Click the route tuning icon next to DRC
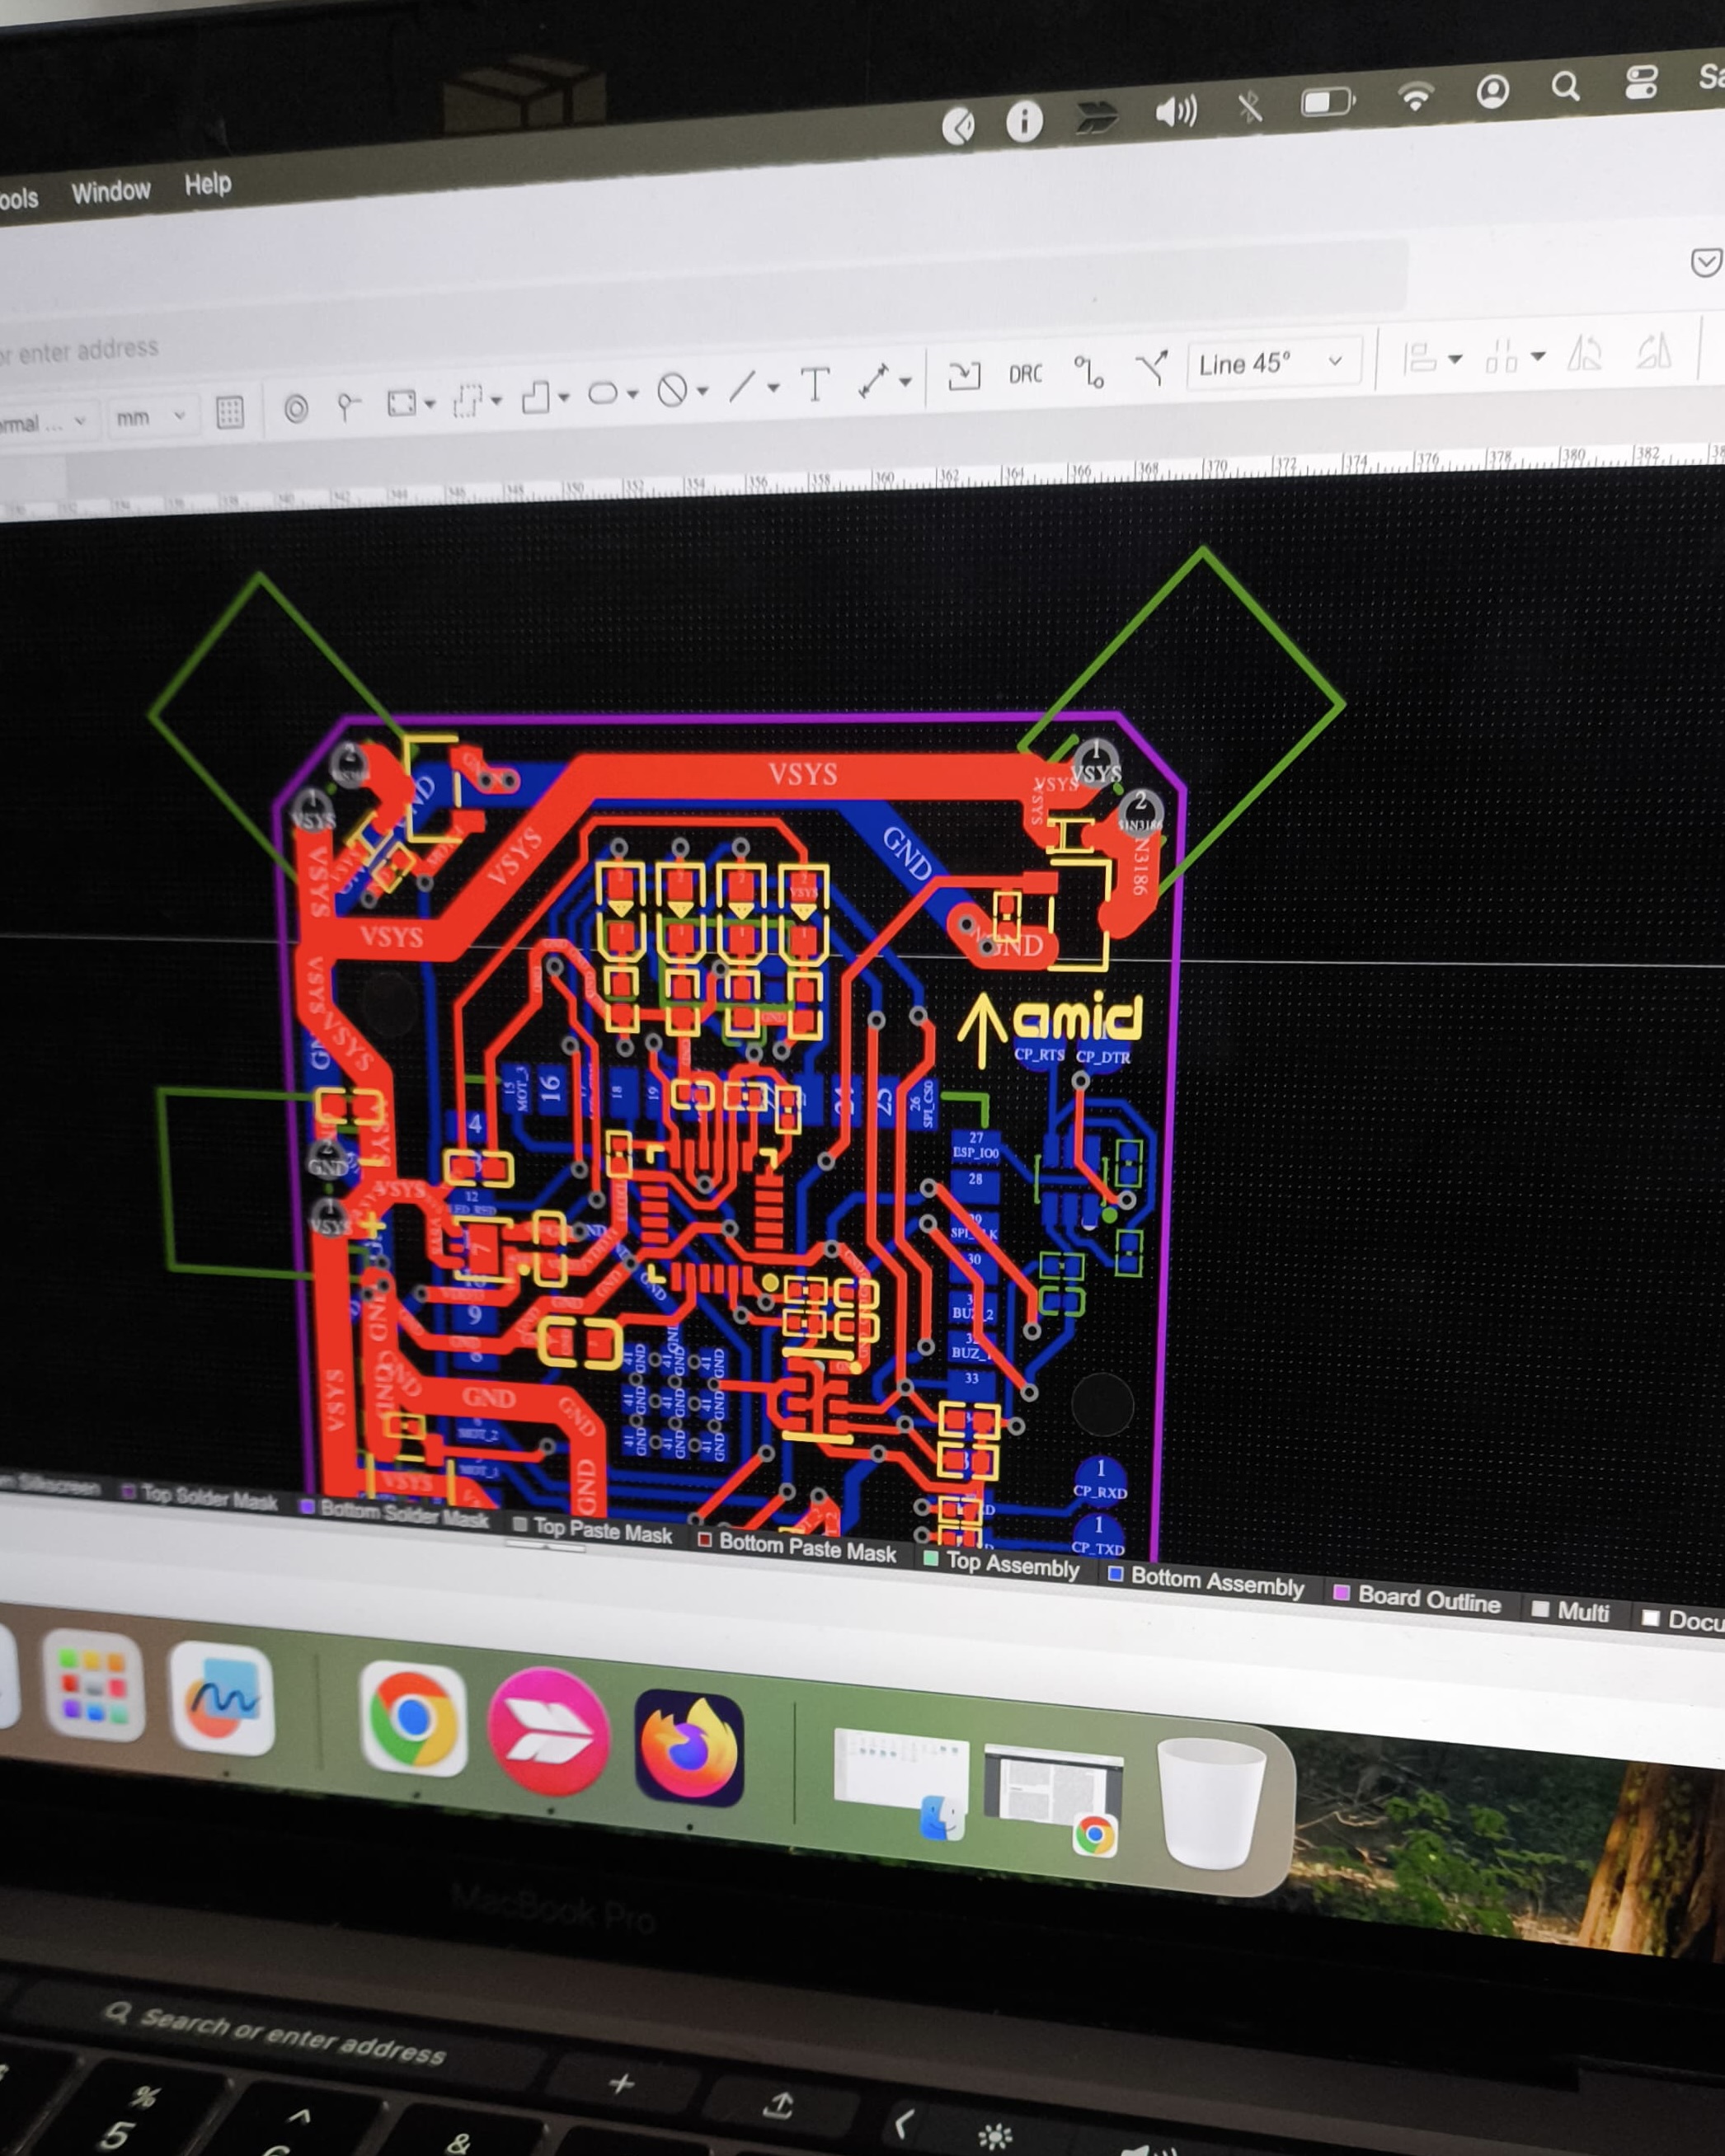 (x=1089, y=371)
